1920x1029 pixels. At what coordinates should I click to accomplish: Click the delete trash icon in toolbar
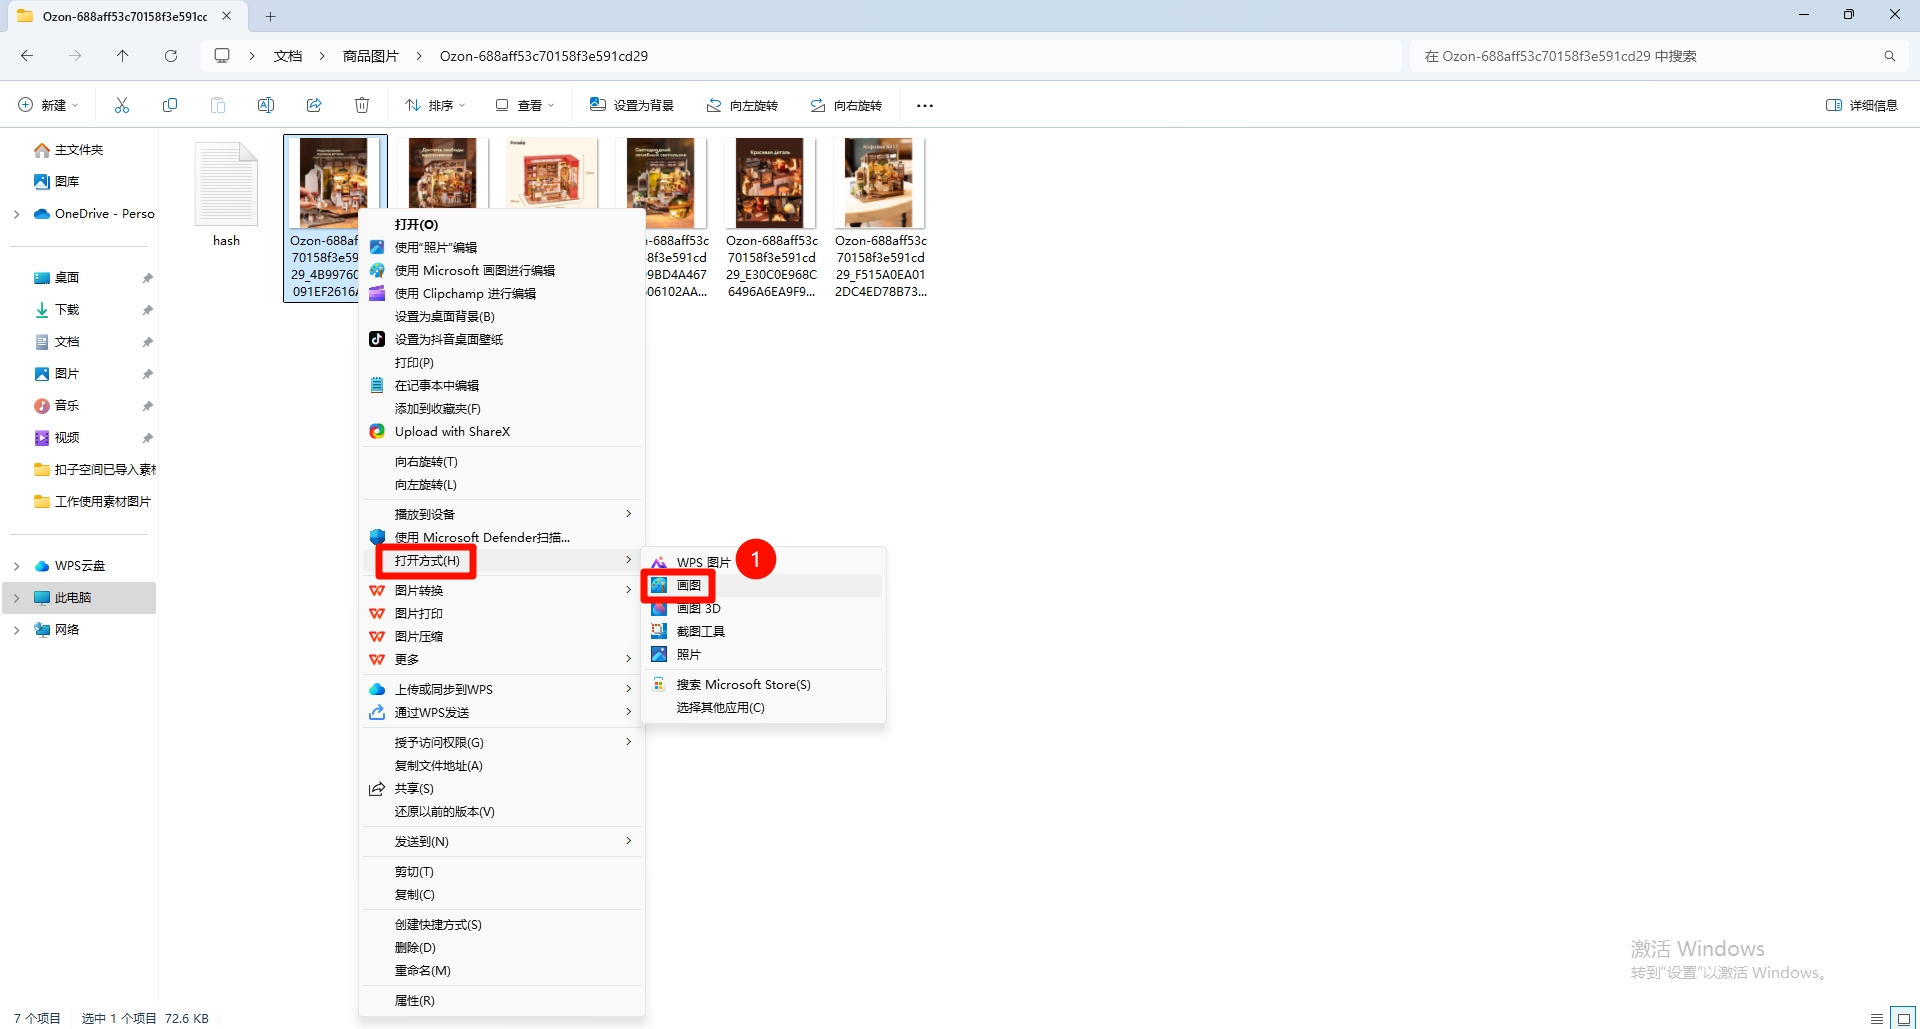[x=362, y=105]
